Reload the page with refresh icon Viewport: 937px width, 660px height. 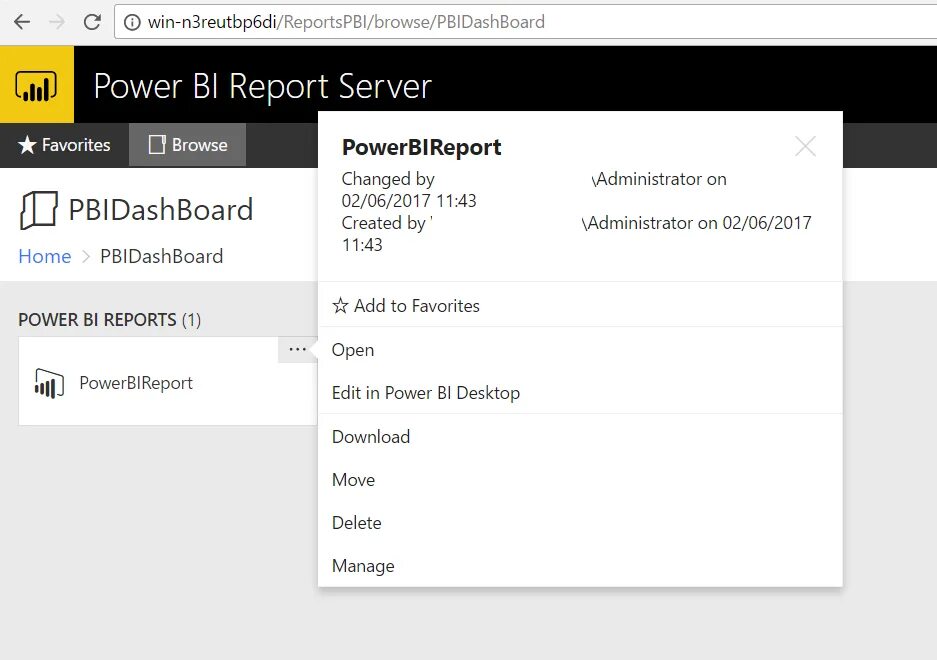click(x=92, y=22)
